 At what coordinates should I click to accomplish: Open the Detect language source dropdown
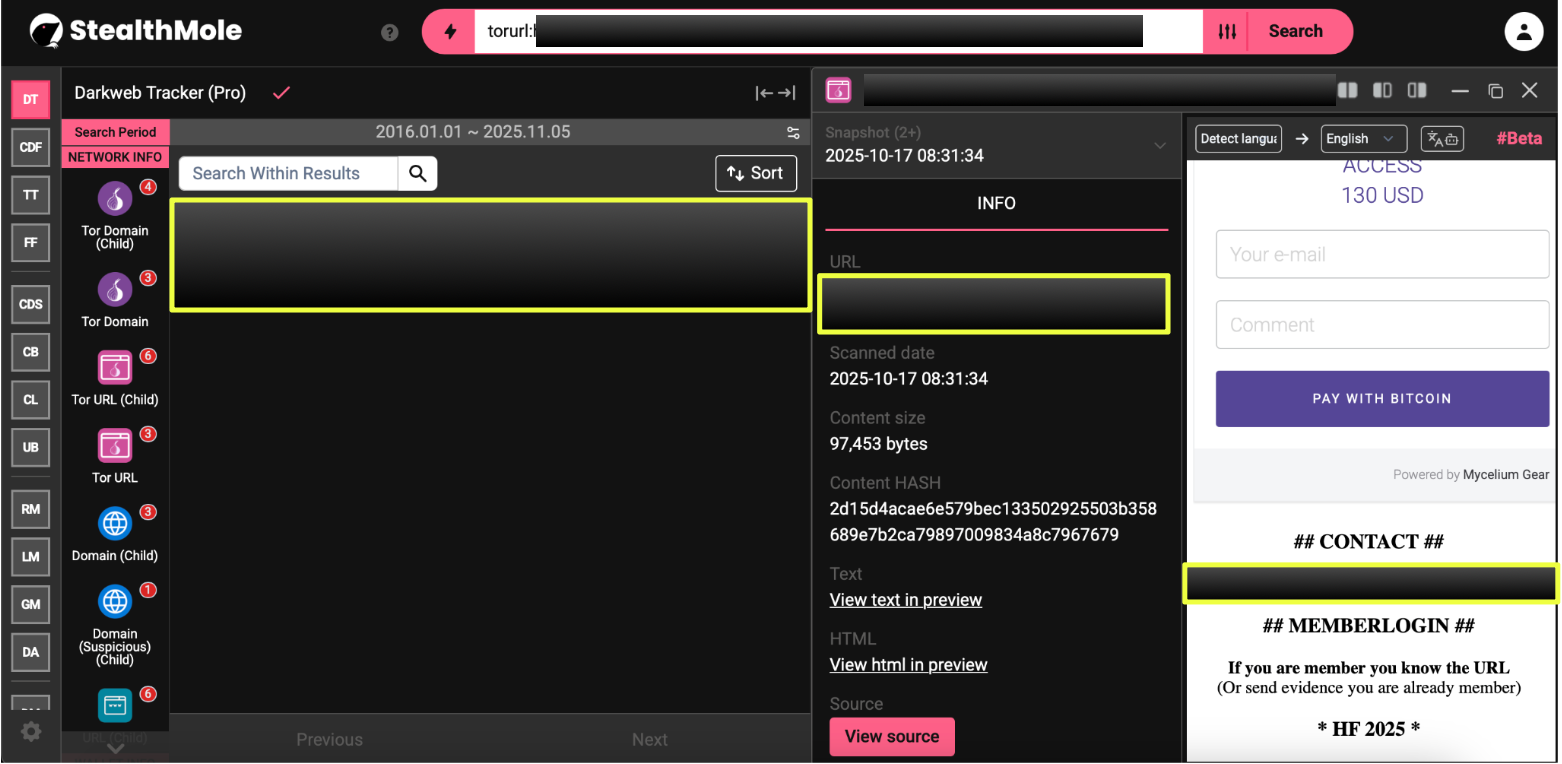1238,139
